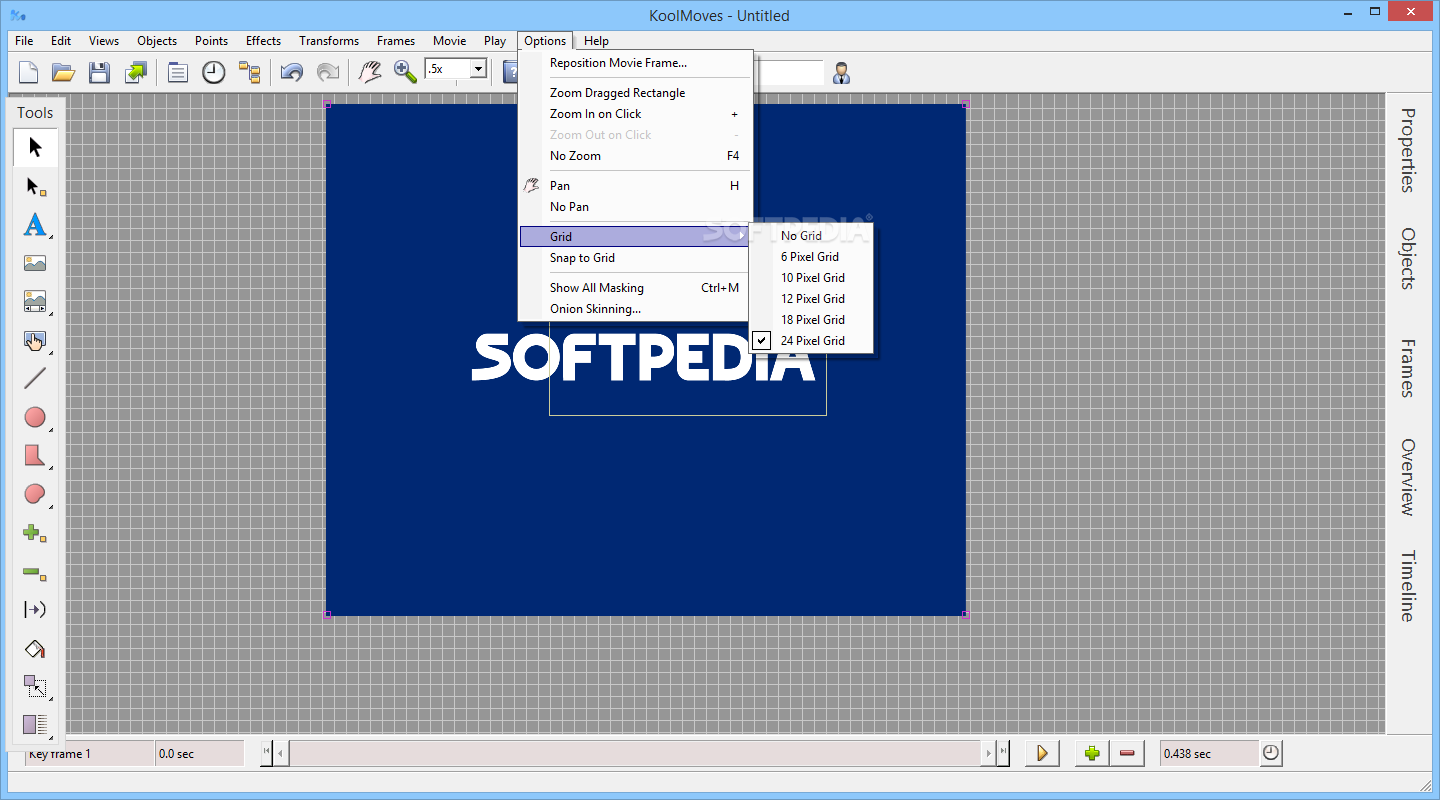Viewport: 1440px width, 800px height.
Task: Select the slideshow image strip tool
Action: click(x=35, y=302)
